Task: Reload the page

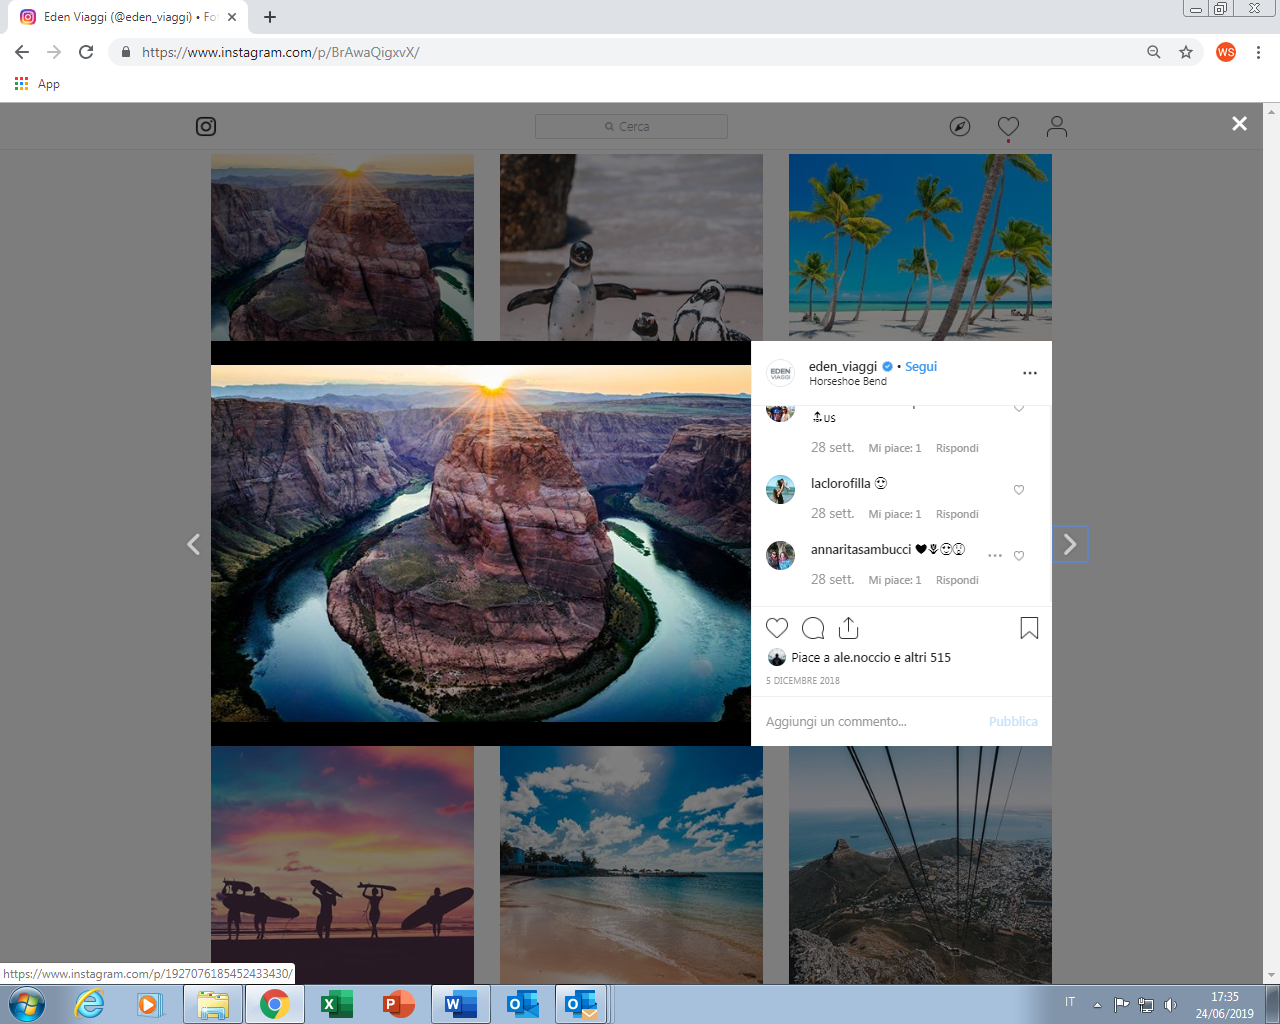Action: coord(86,52)
